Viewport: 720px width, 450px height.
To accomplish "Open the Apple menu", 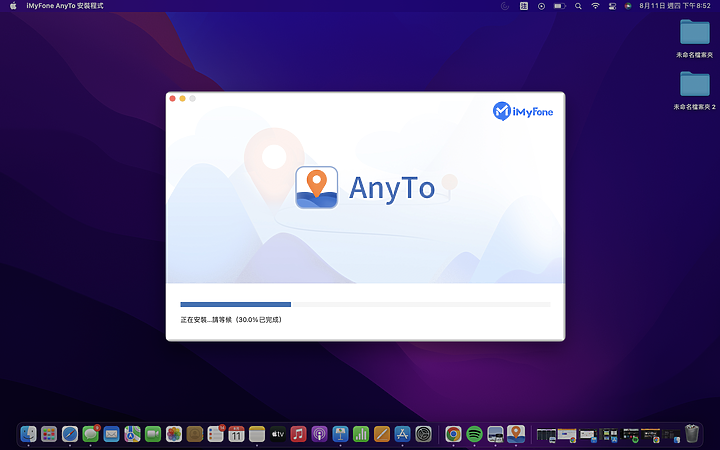I will [x=13, y=6].
